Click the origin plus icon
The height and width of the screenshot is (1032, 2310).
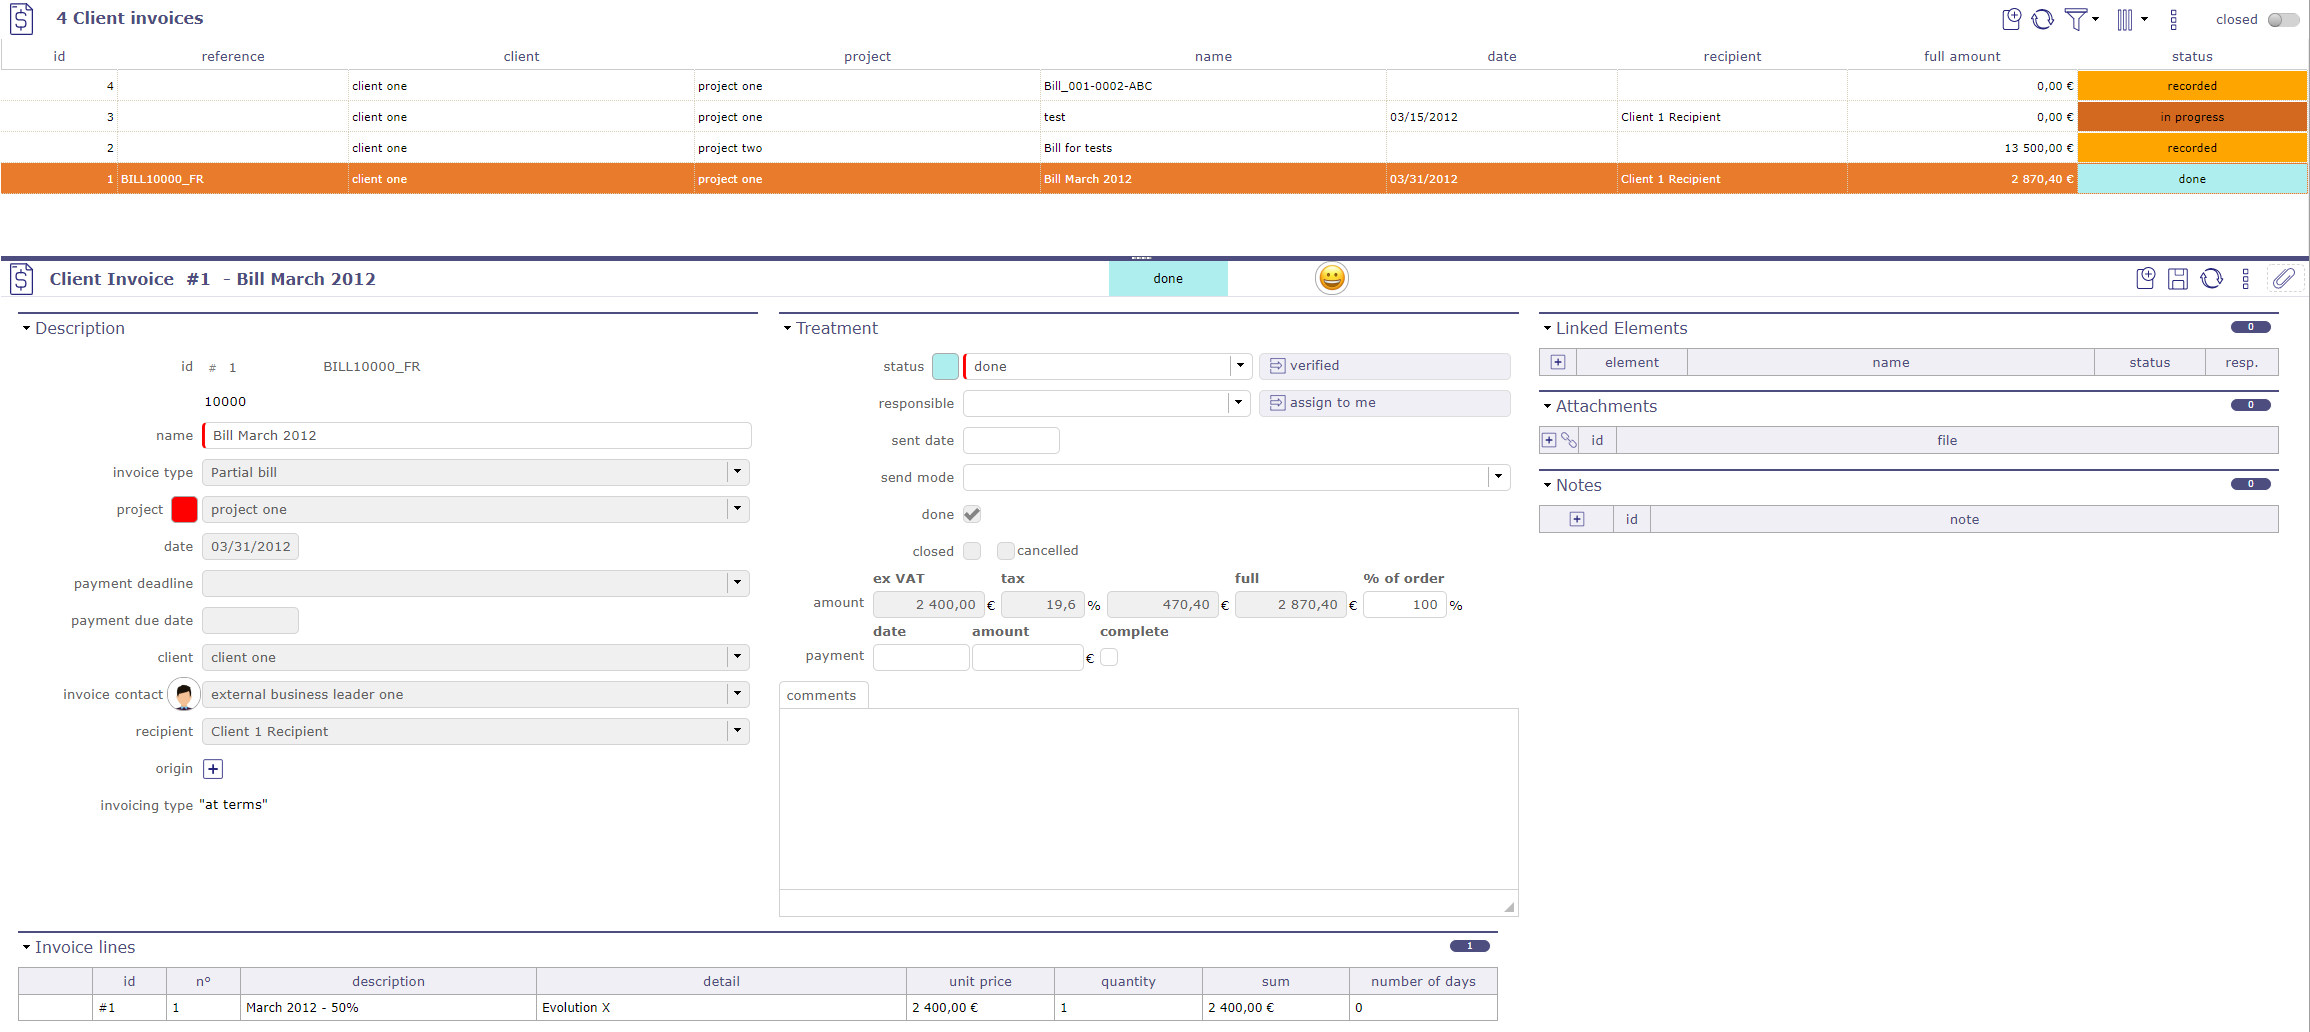(x=213, y=769)
